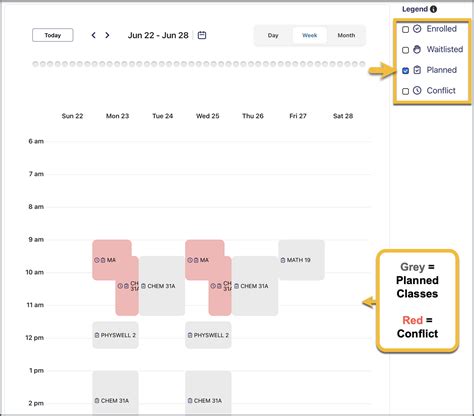Open the Monday PHYSWELL 2 block

coord(115,335)
